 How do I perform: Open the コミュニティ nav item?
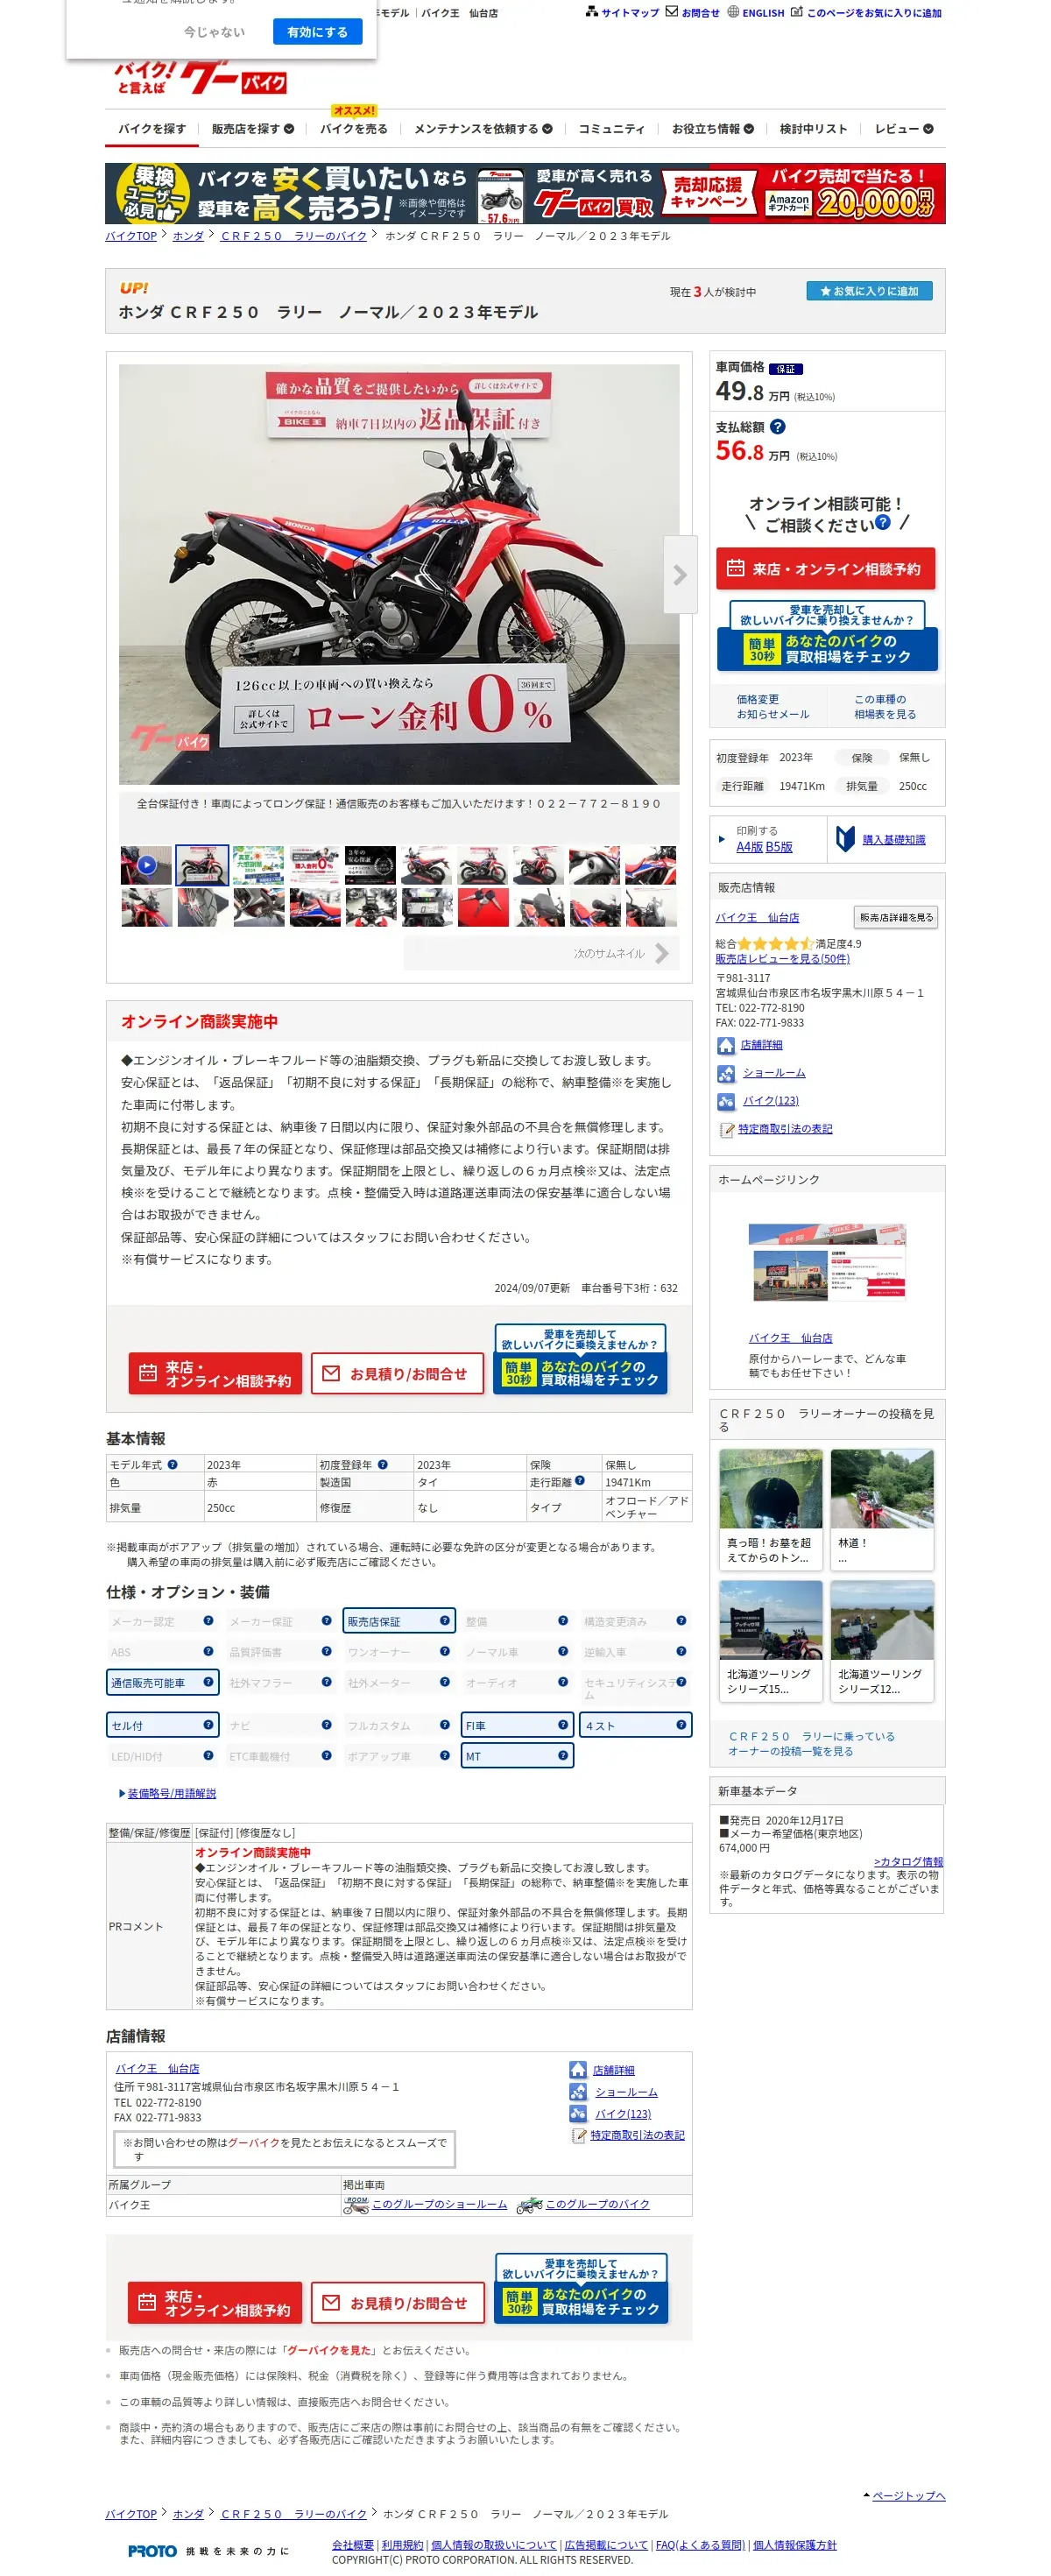(x=612, y=129)
